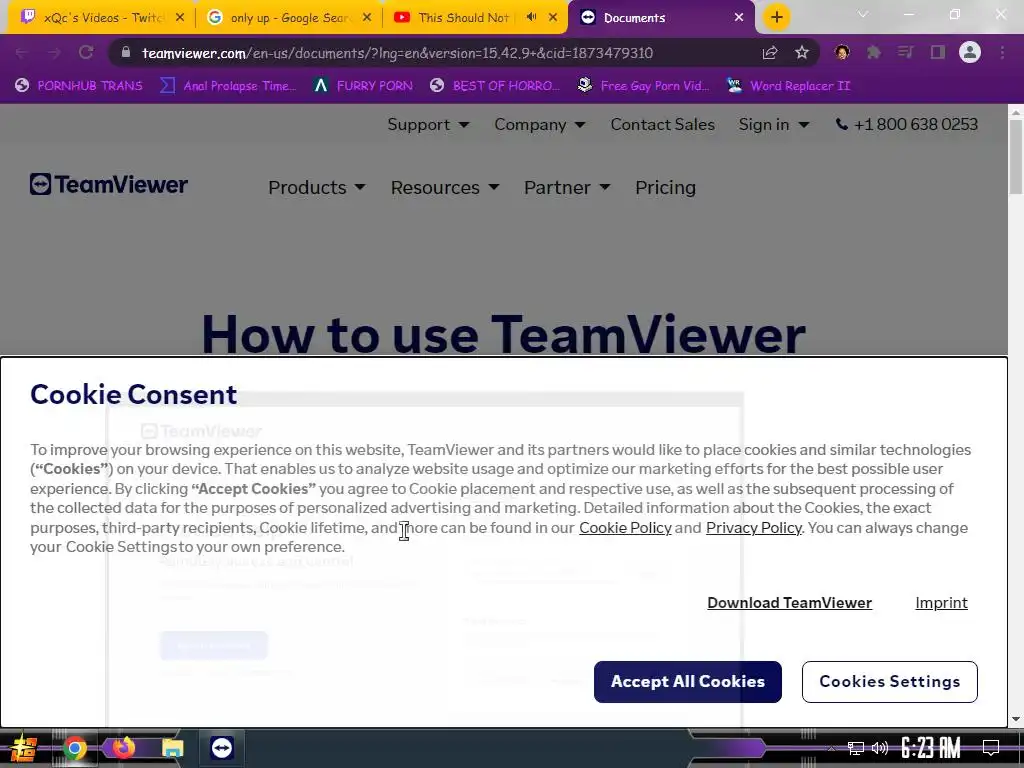Open the Chrome profile avatar icon

pos(970,52)
